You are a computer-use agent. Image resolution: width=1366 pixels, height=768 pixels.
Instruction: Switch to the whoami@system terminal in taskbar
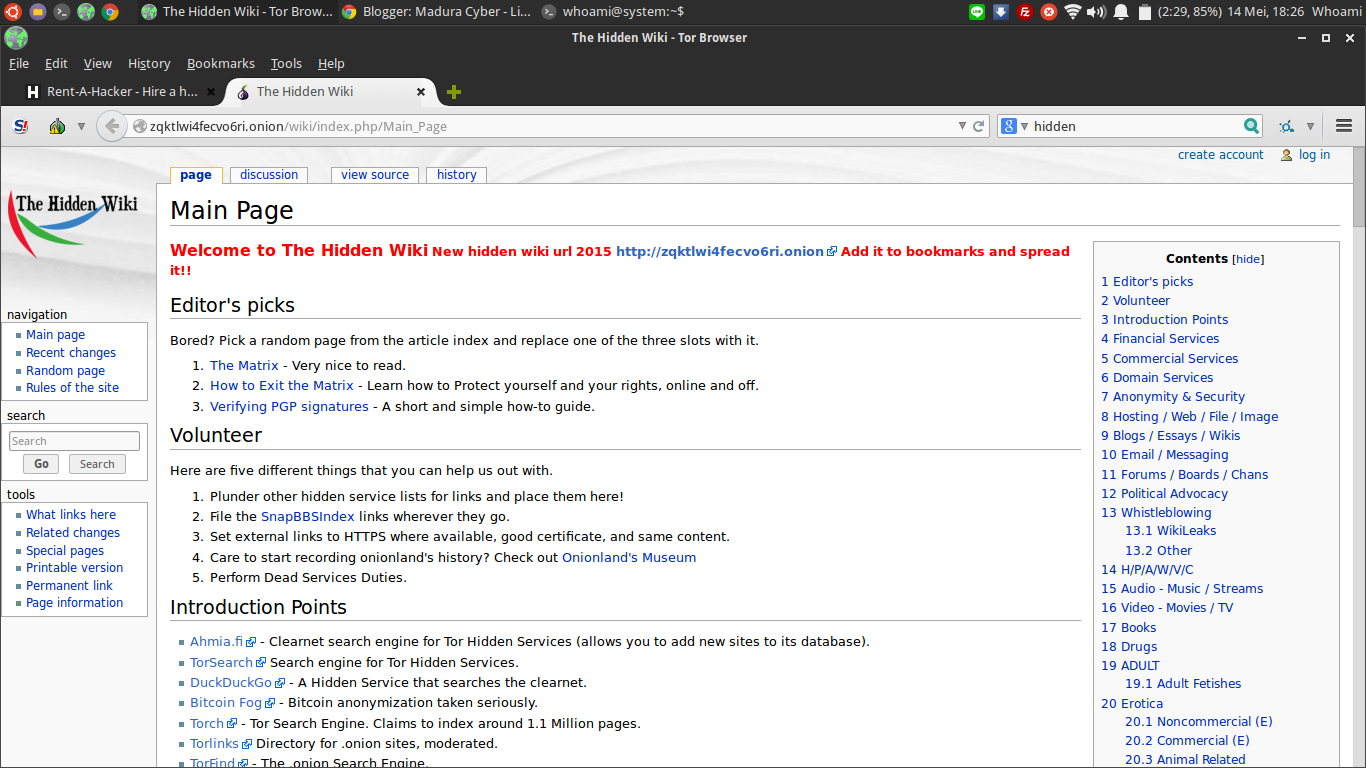(614, 12)
